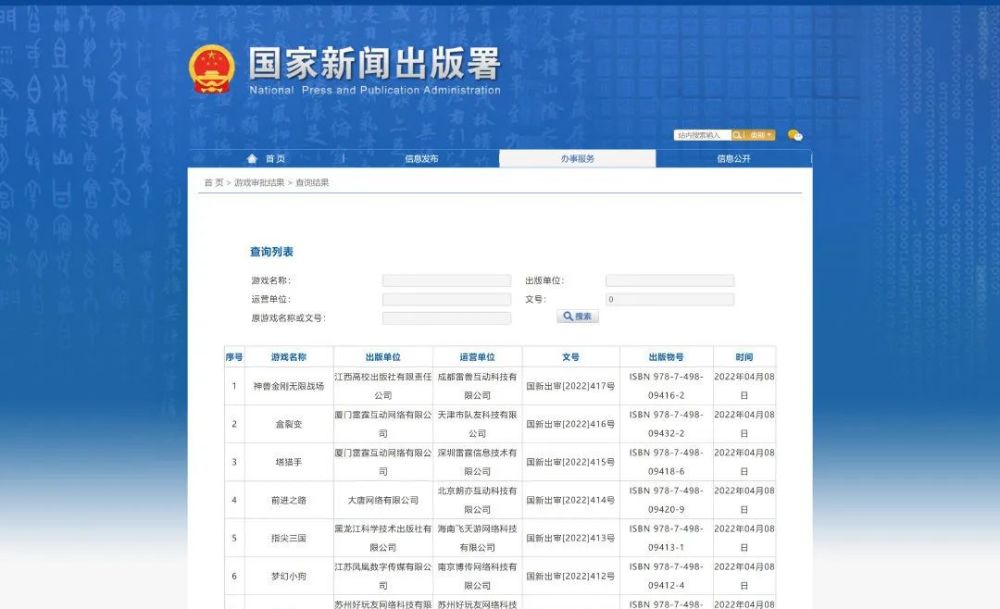The width and height of the screenshot is (1000, 609).
Task: Click document number 国新出审[2022]413号
Action: [571, 538]
